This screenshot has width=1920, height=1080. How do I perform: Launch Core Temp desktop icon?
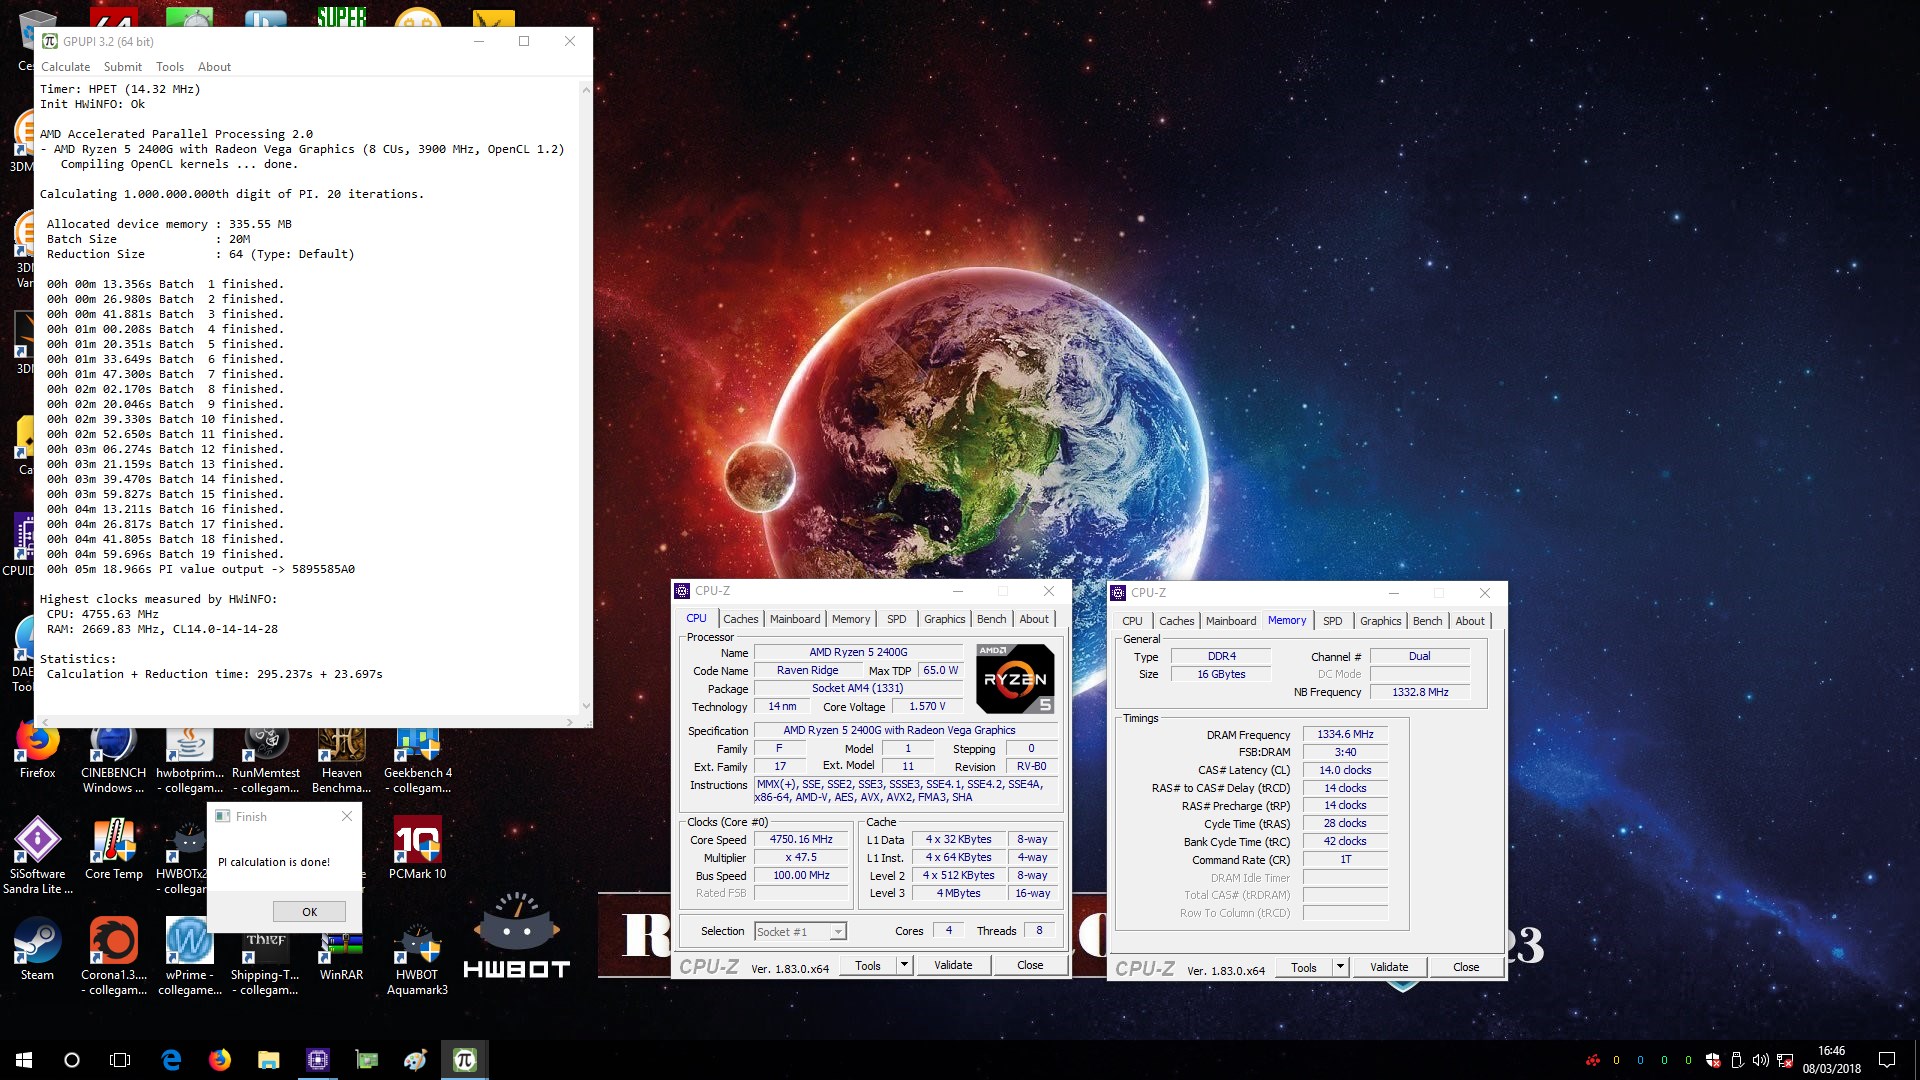click(x=114, y=850)
